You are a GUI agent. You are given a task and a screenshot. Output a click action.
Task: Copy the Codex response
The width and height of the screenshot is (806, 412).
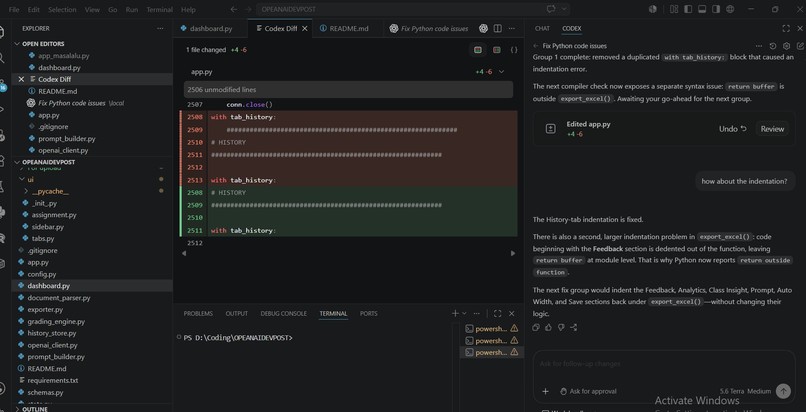(x=536, y=327)
